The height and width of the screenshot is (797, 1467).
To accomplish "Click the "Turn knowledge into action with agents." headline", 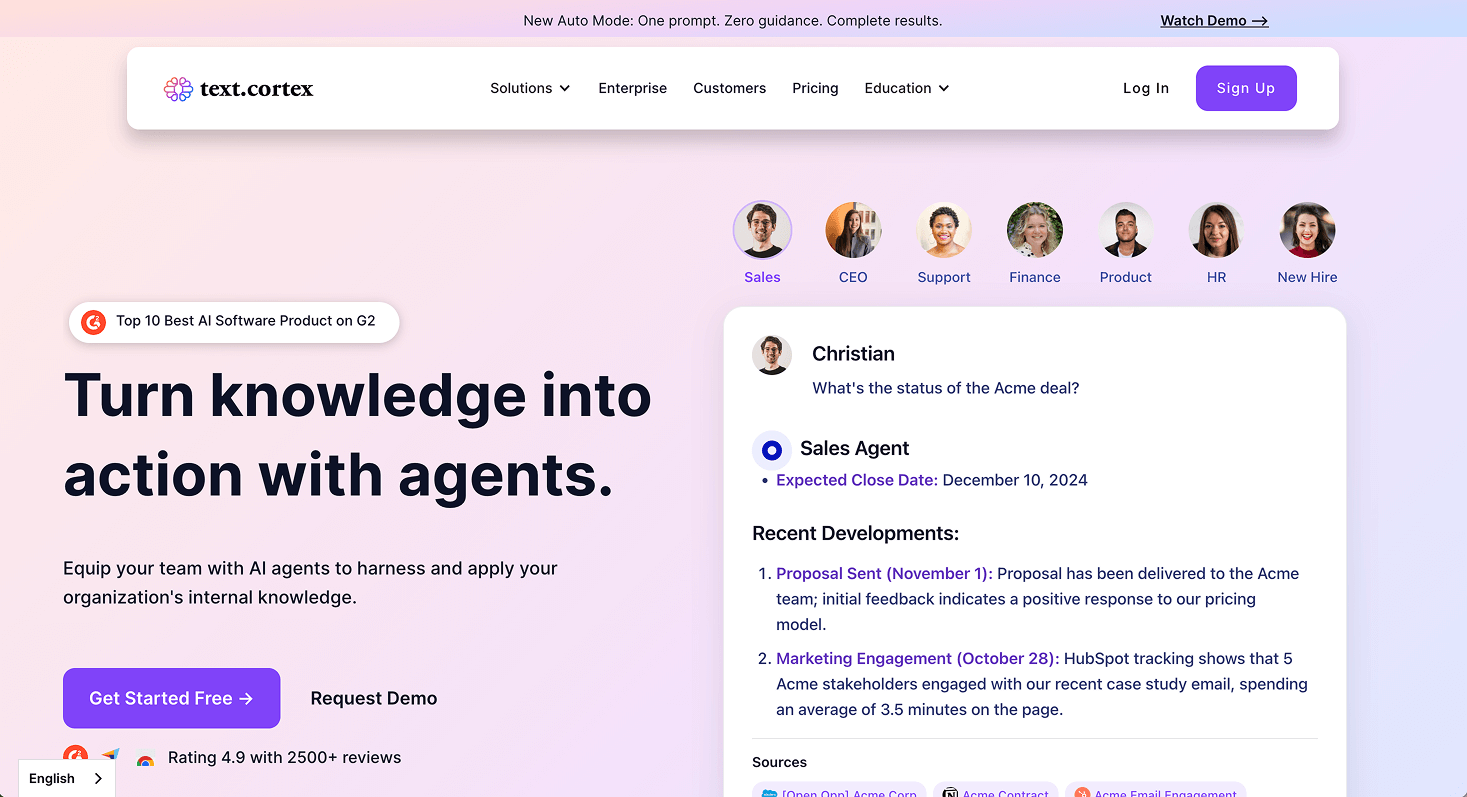I will 358,434.
